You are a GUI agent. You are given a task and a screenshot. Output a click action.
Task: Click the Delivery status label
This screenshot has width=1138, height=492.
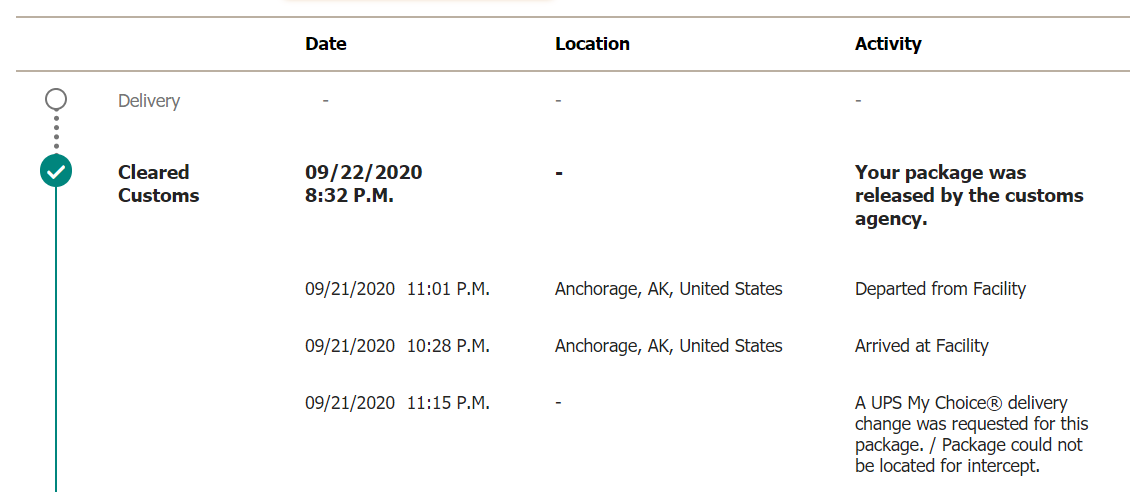coord(149,100)
